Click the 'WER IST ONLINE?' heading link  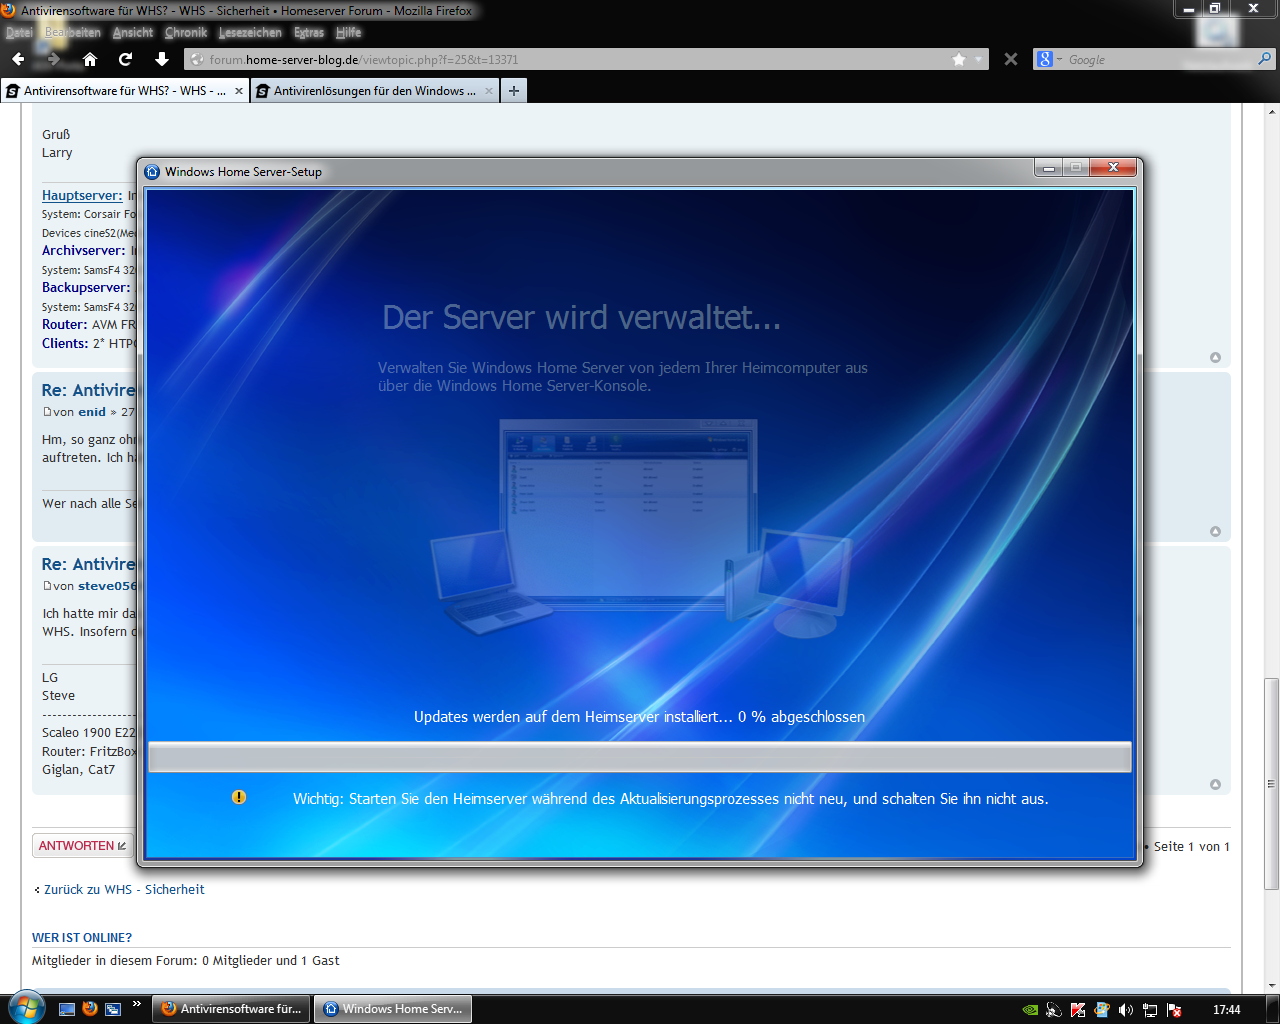point(82,937)
